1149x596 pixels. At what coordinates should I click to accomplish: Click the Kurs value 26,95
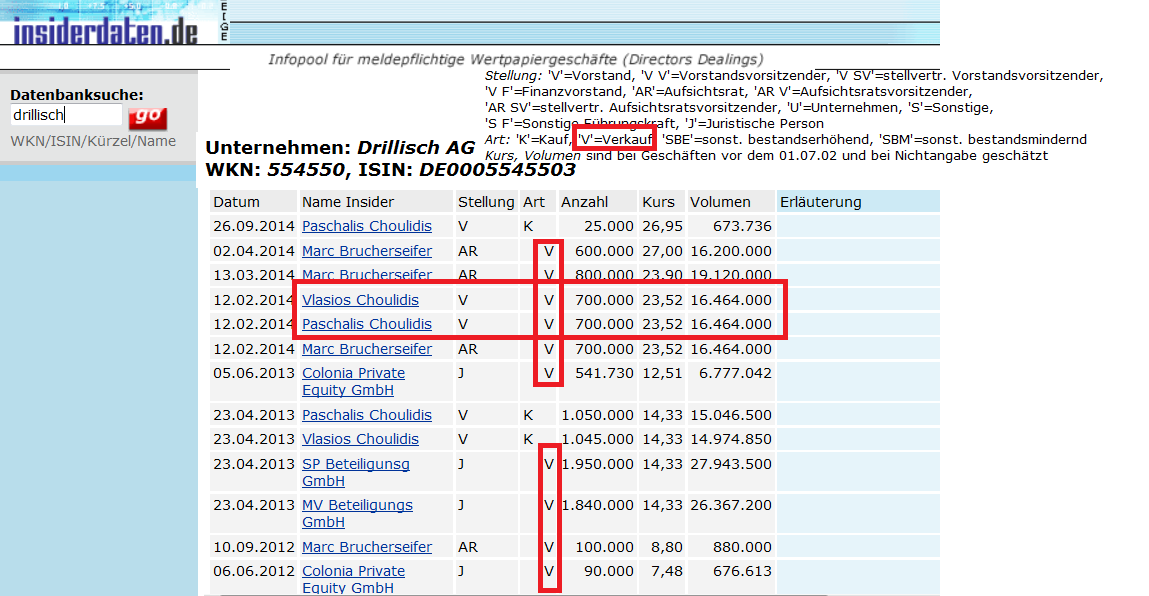(662, 227)
